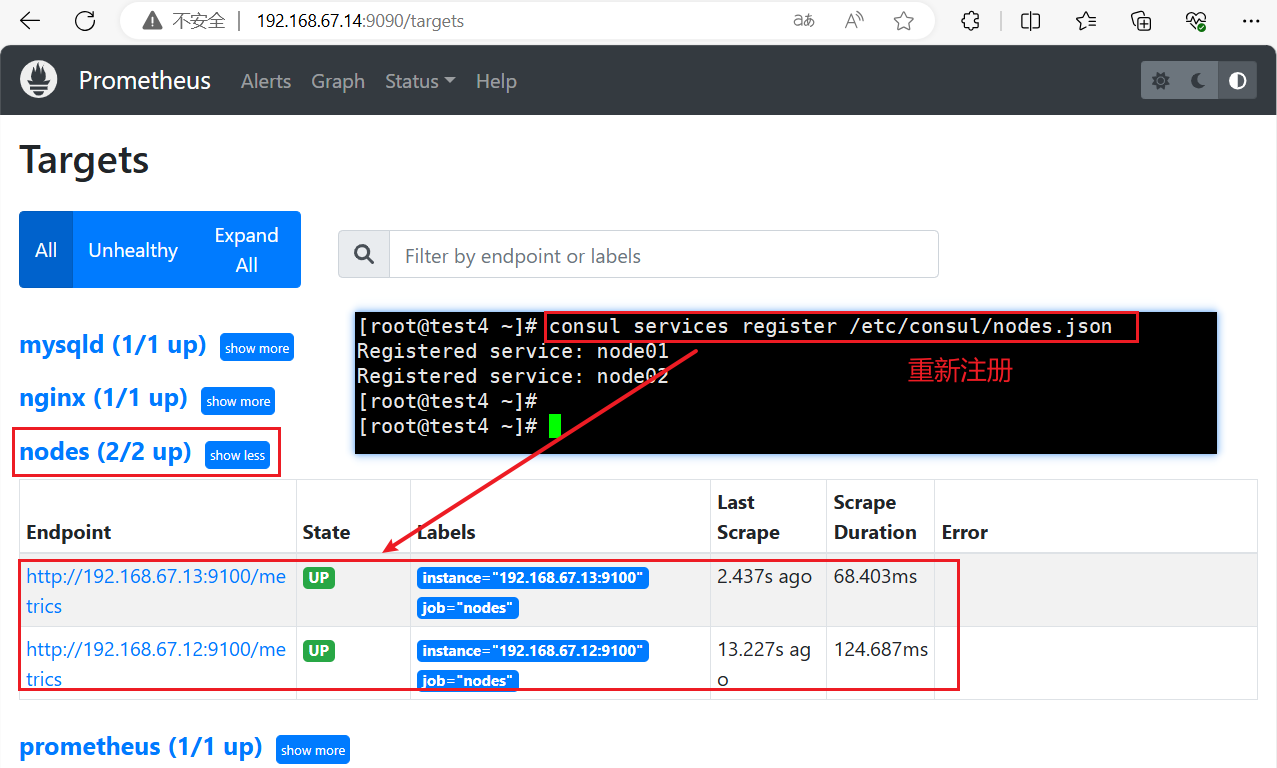Click the browser back arrow
This screenshot has width=1277, height=768.
click(x=30, y=21)
